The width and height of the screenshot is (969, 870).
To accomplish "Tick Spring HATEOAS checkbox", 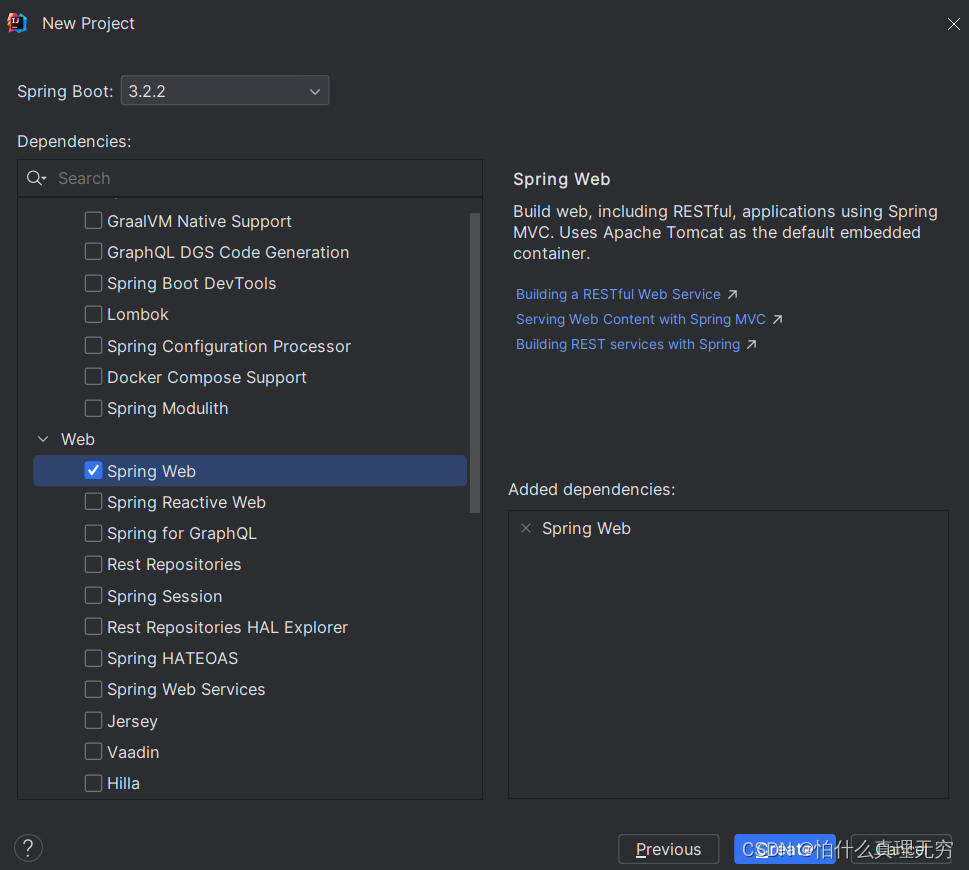I will coord(93,658).
